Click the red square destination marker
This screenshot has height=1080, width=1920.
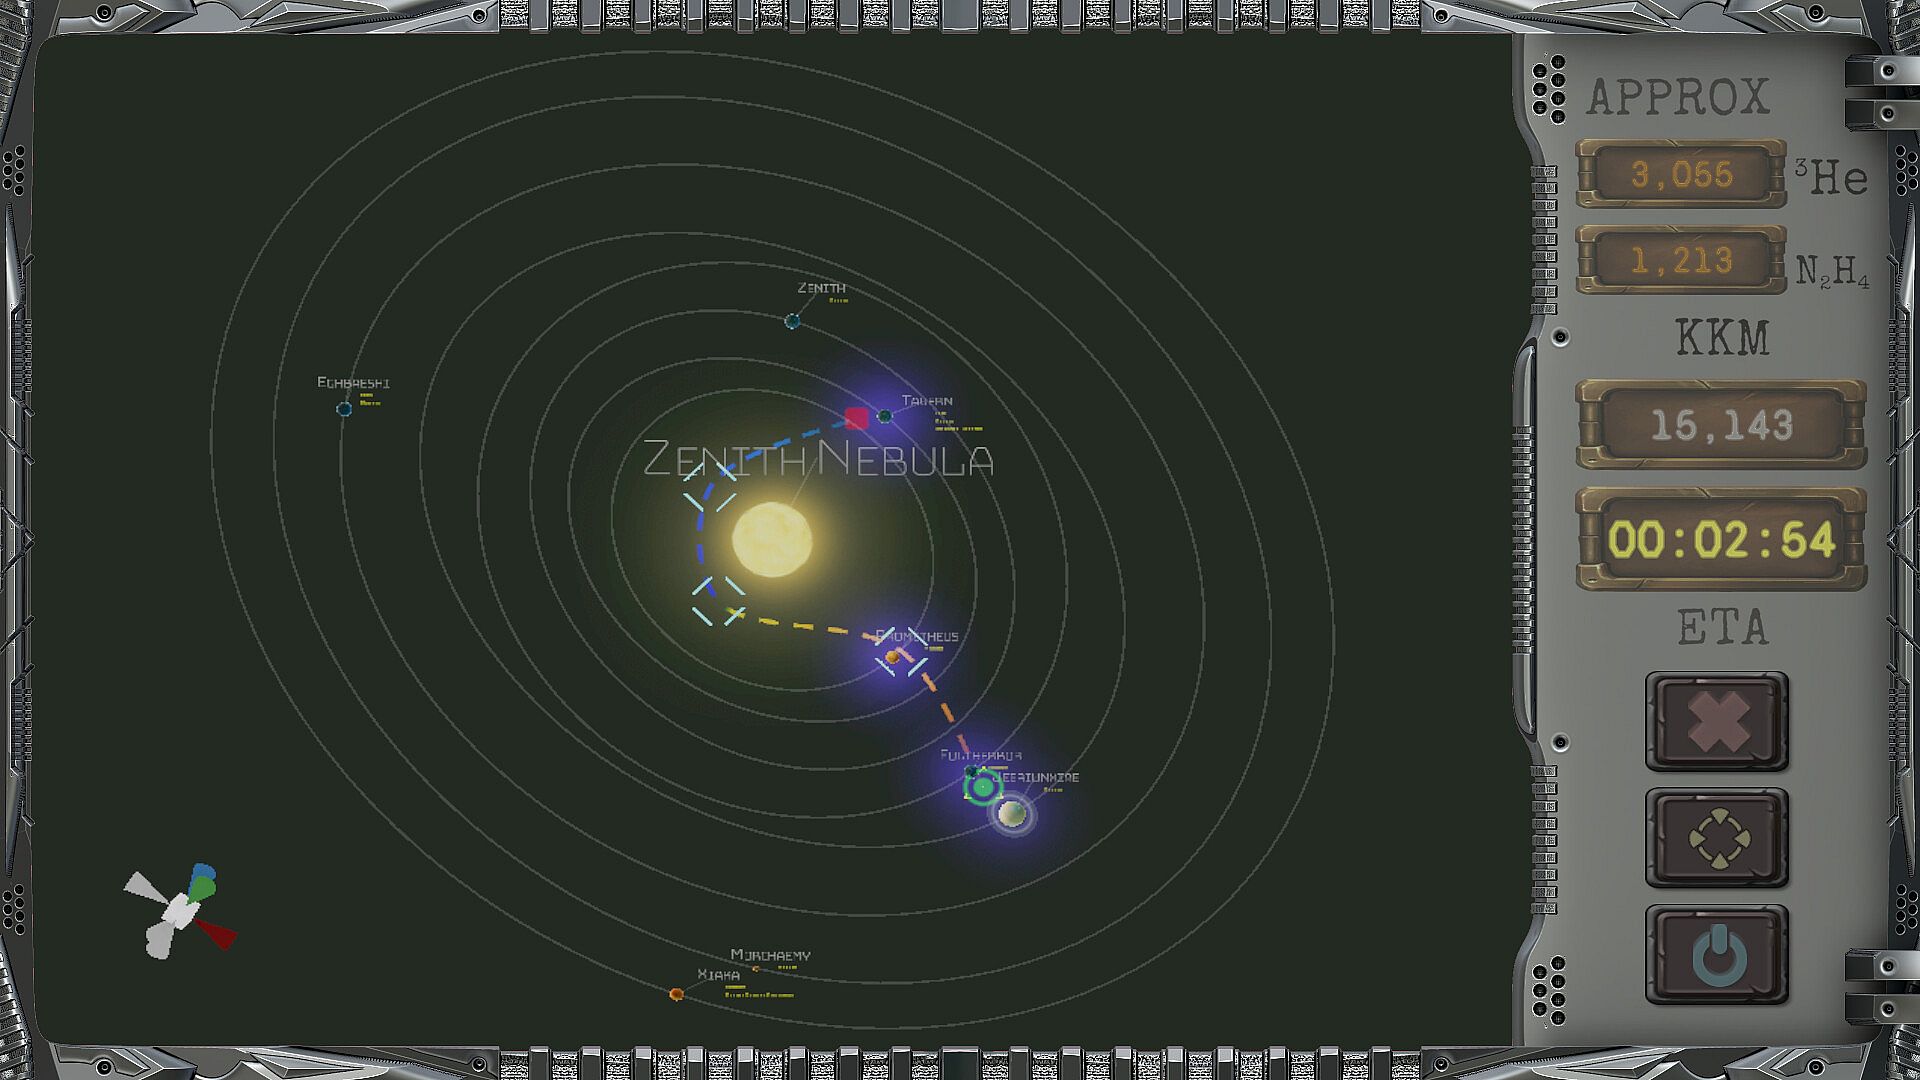(857, 418)
